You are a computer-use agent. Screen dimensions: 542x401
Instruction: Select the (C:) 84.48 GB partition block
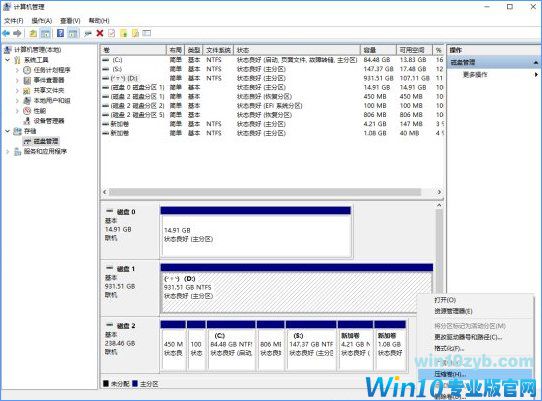(x=231, y=345)
